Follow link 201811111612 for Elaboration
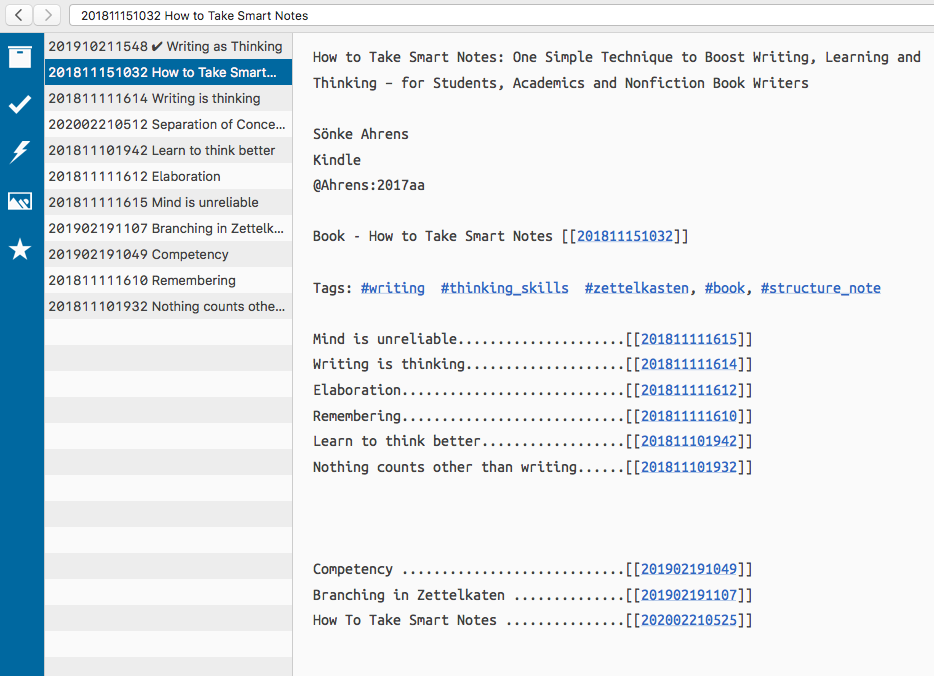The image size is (934, 676). click(x=689, y=391)
